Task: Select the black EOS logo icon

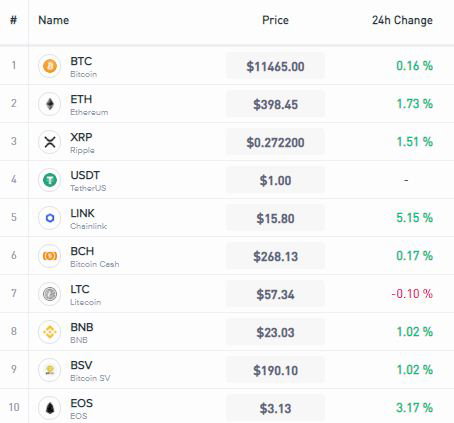Action: point(50,408)
